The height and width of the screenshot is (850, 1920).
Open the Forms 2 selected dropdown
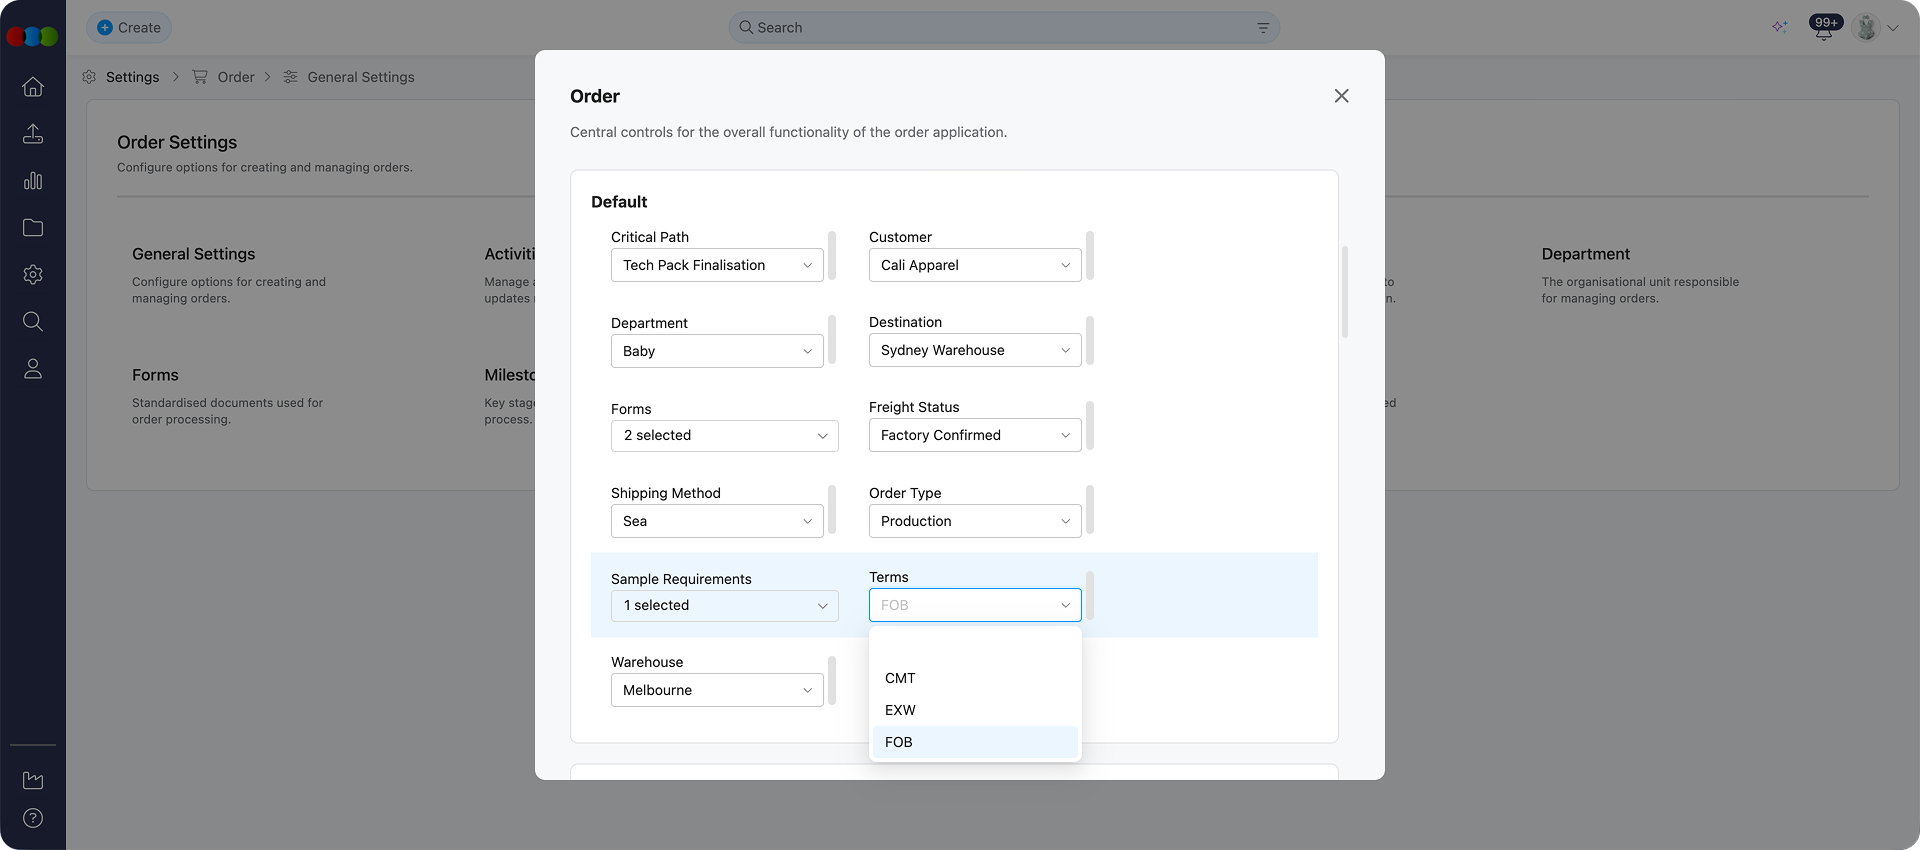724,436
